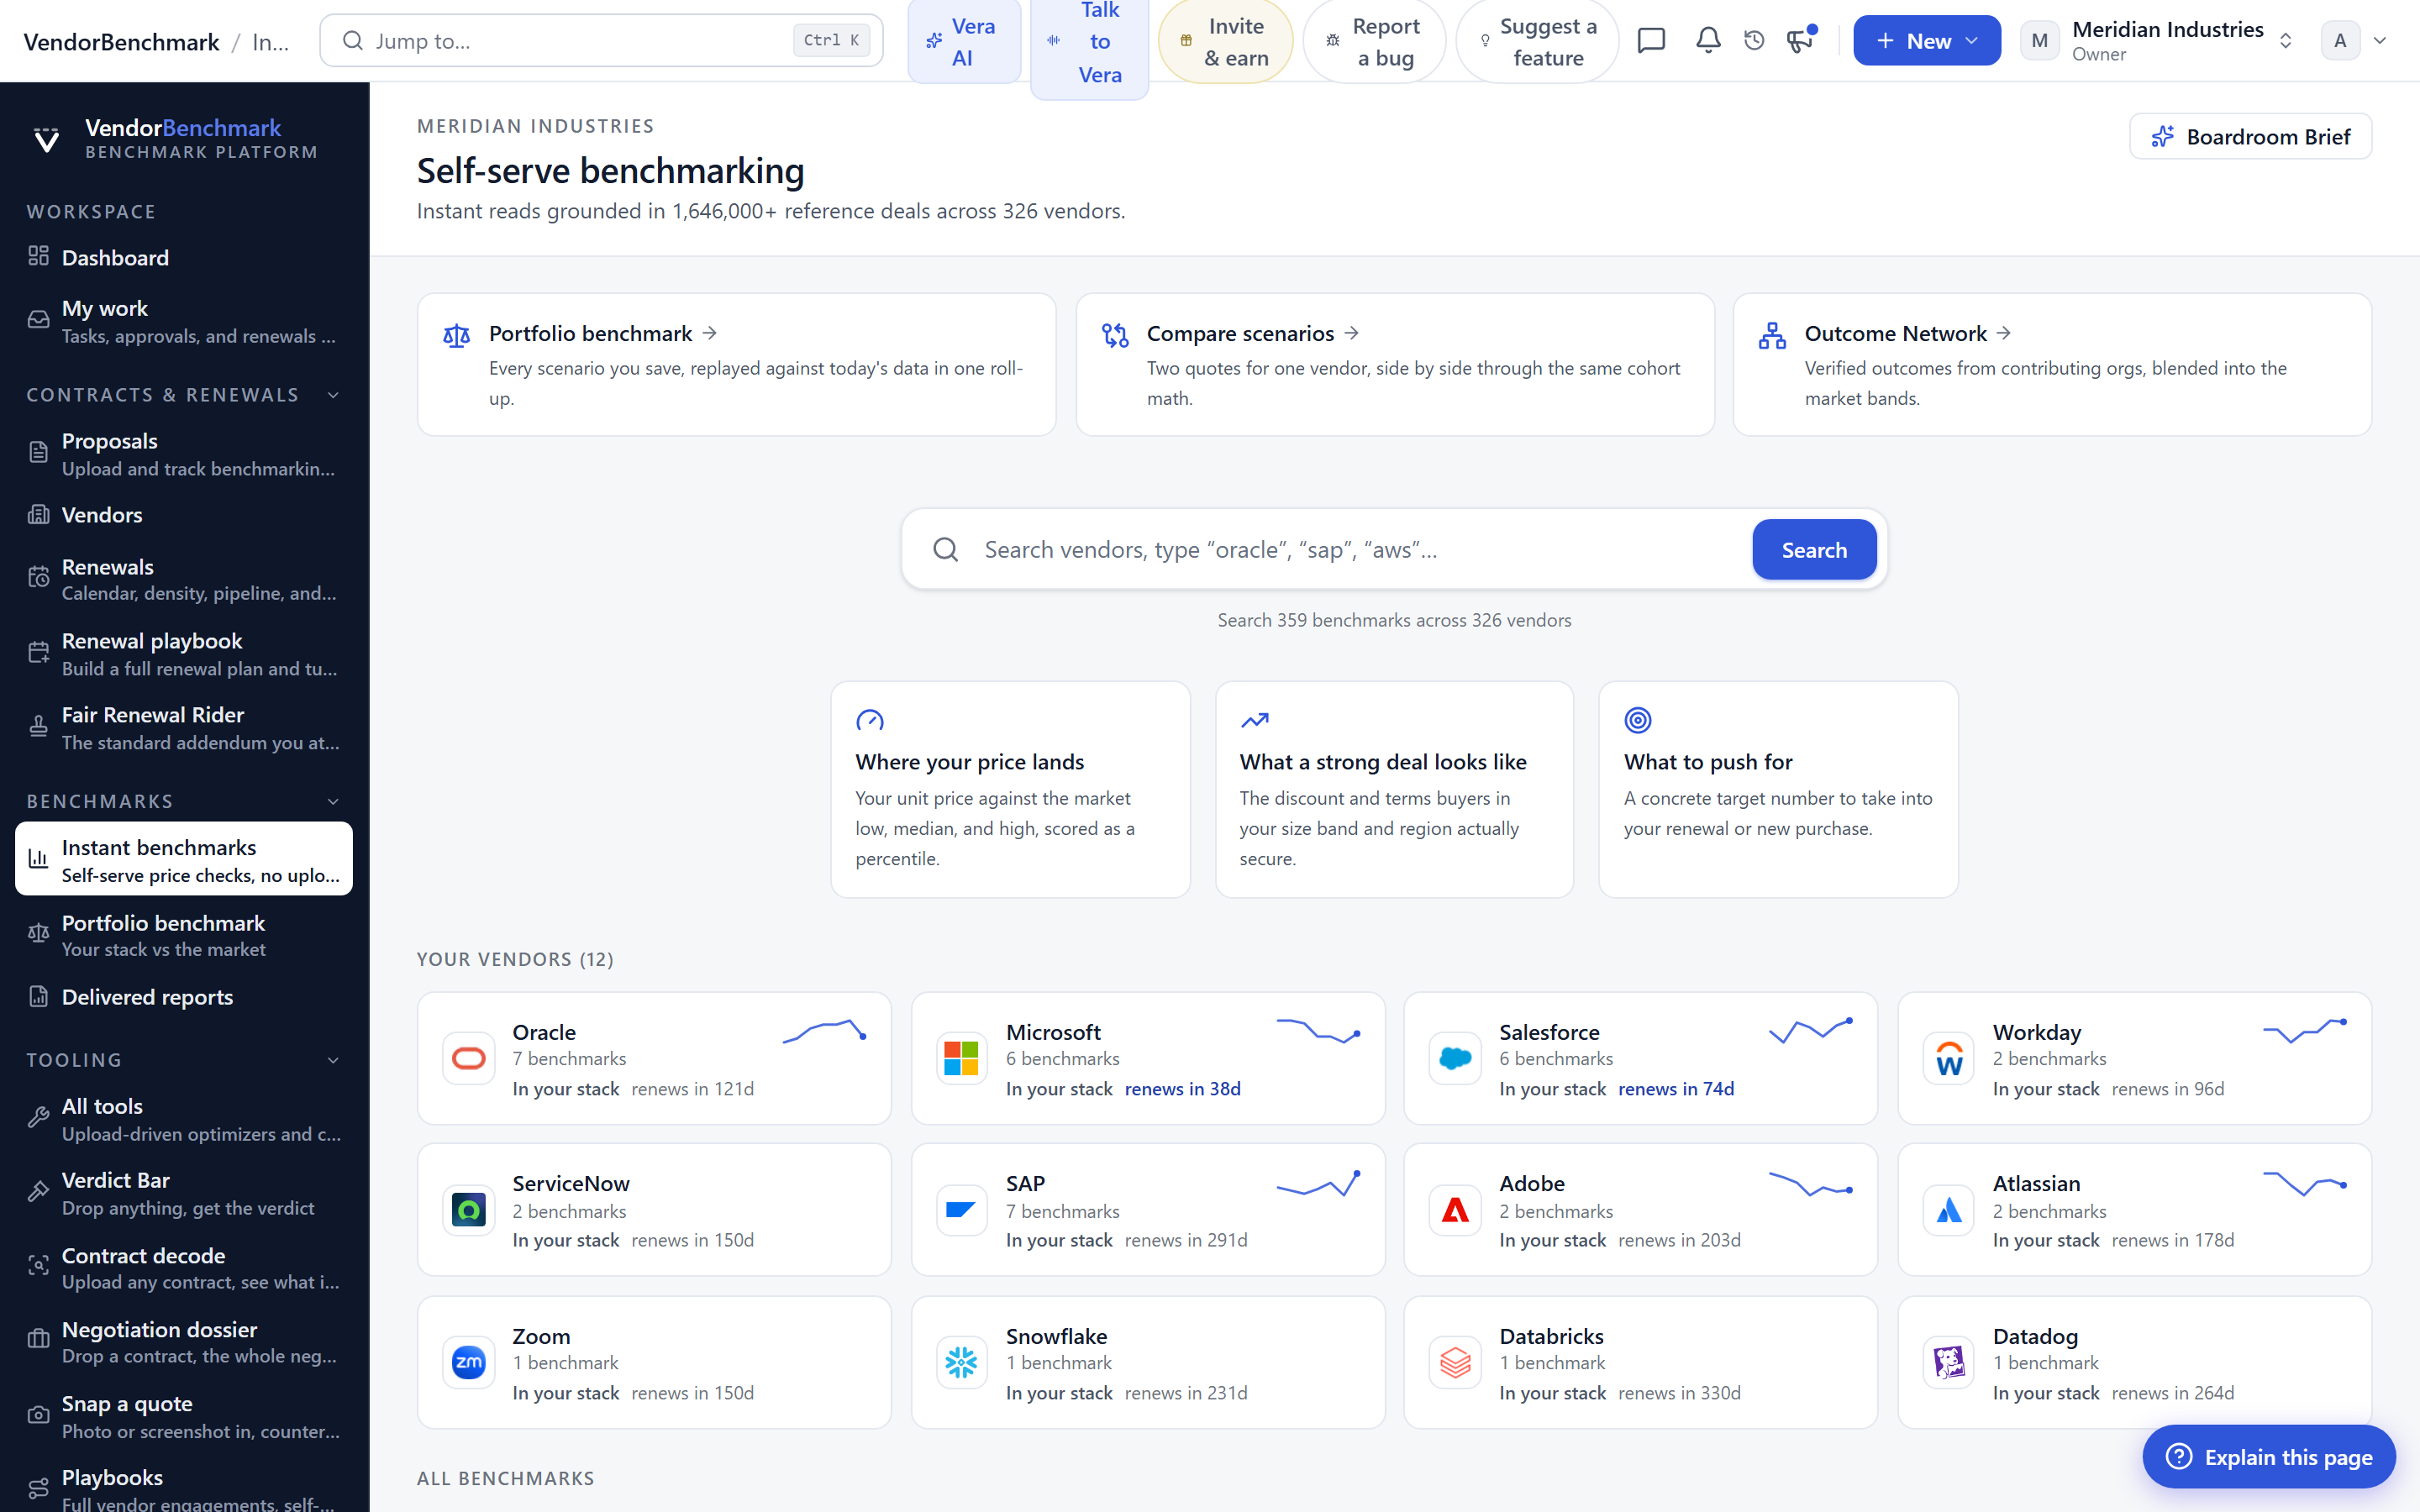The image size is (2420, 1512).
Task: Open Dashboard in the sidebar
Action: pos(184,257)
